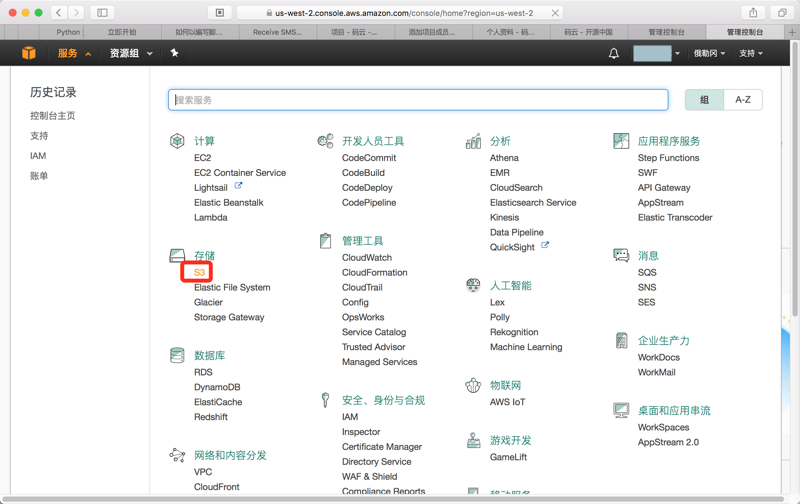Open the 支持 support dropdown

(x=751, y=53)
